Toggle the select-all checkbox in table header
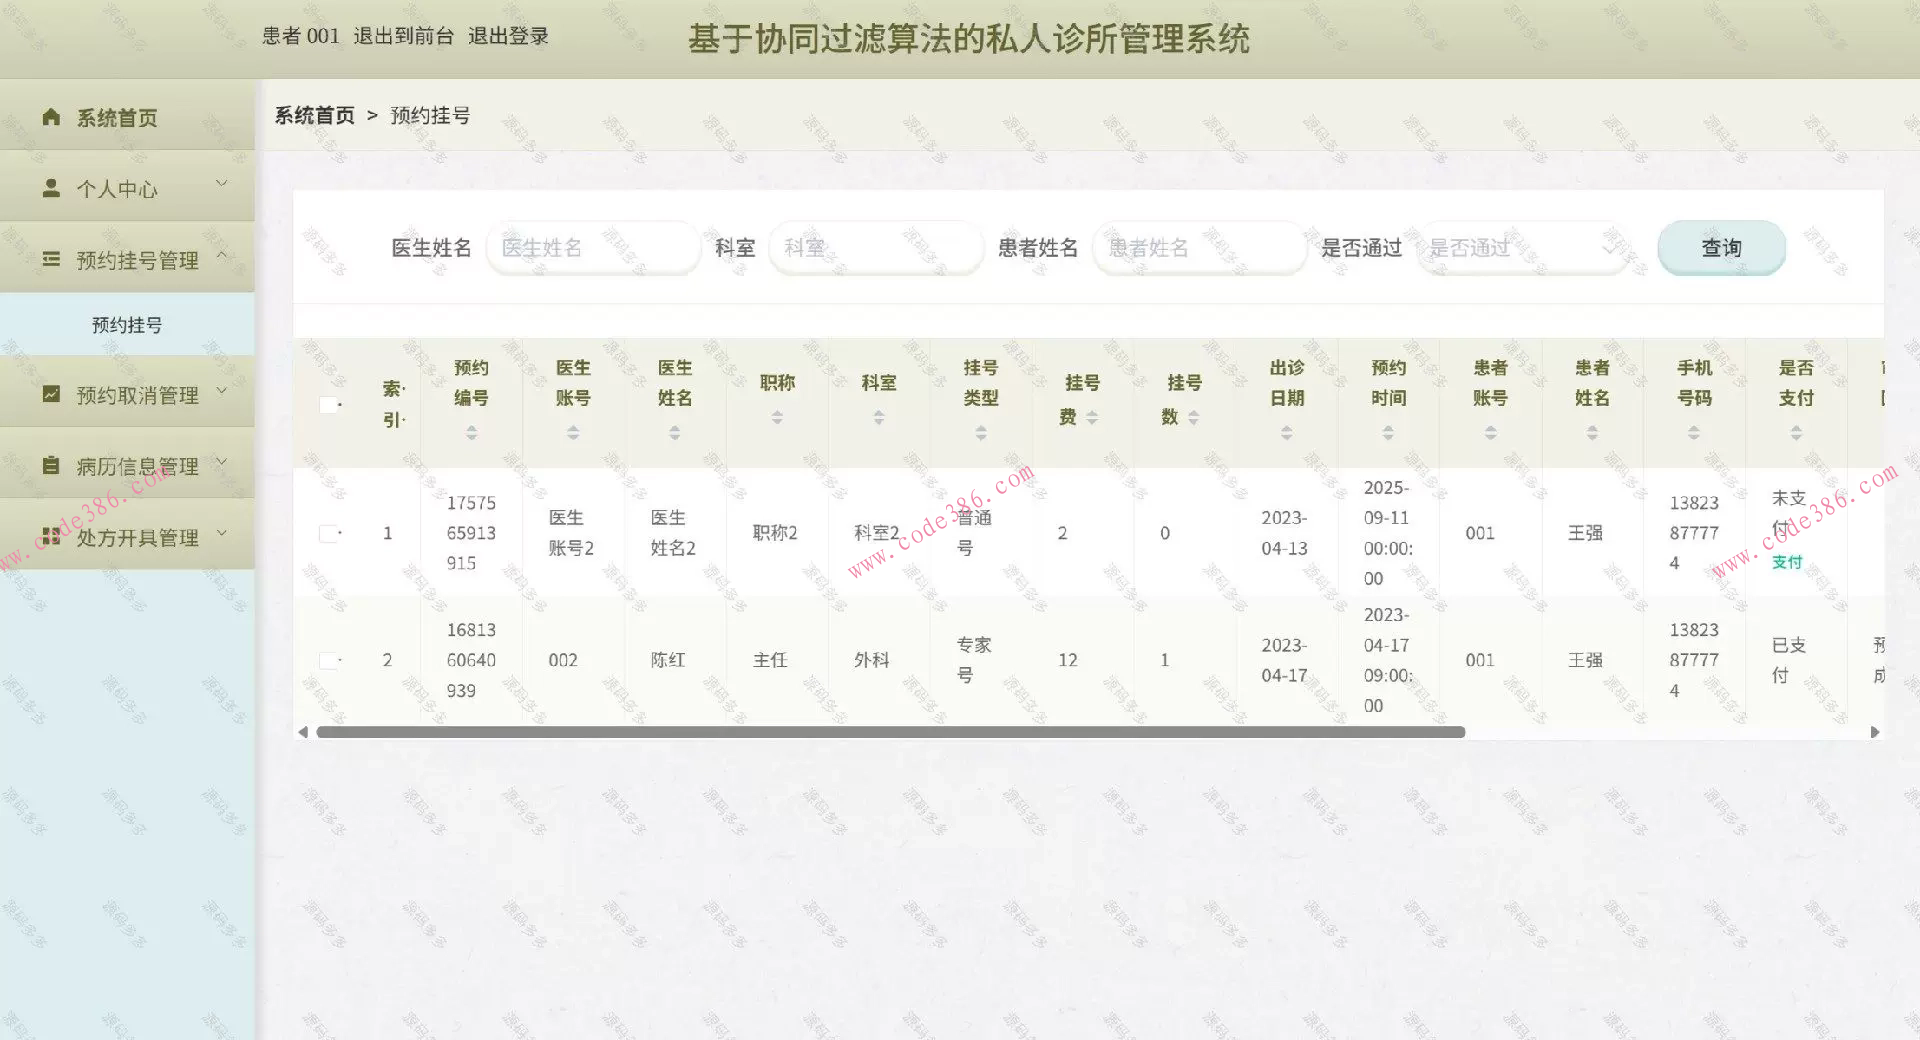1920x1040 pixels. pos(330,405)
